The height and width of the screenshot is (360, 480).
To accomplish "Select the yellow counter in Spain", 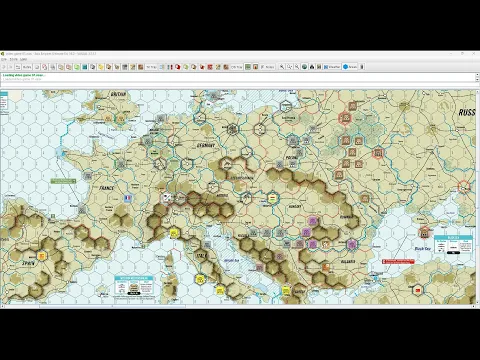I will 42,256.
